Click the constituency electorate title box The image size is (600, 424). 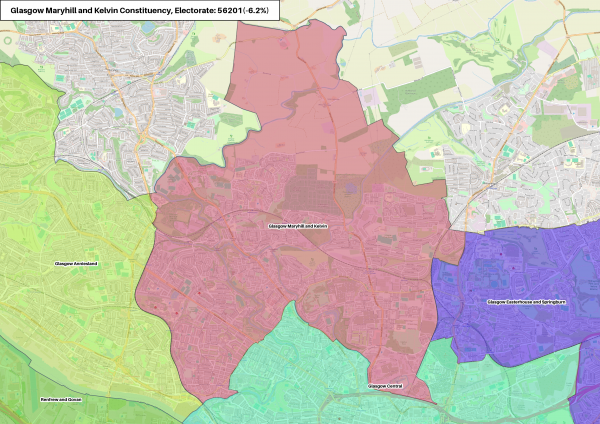140,10
